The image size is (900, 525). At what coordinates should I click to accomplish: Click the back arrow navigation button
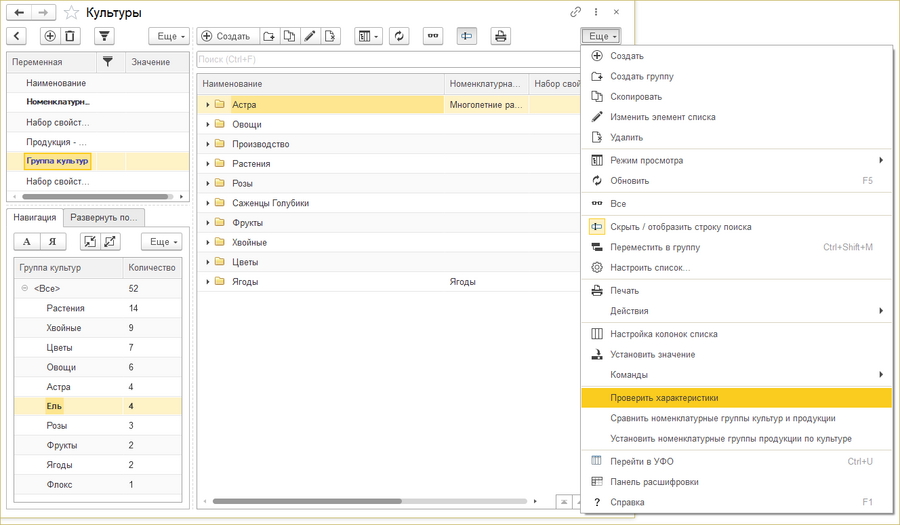pos(18,13)
